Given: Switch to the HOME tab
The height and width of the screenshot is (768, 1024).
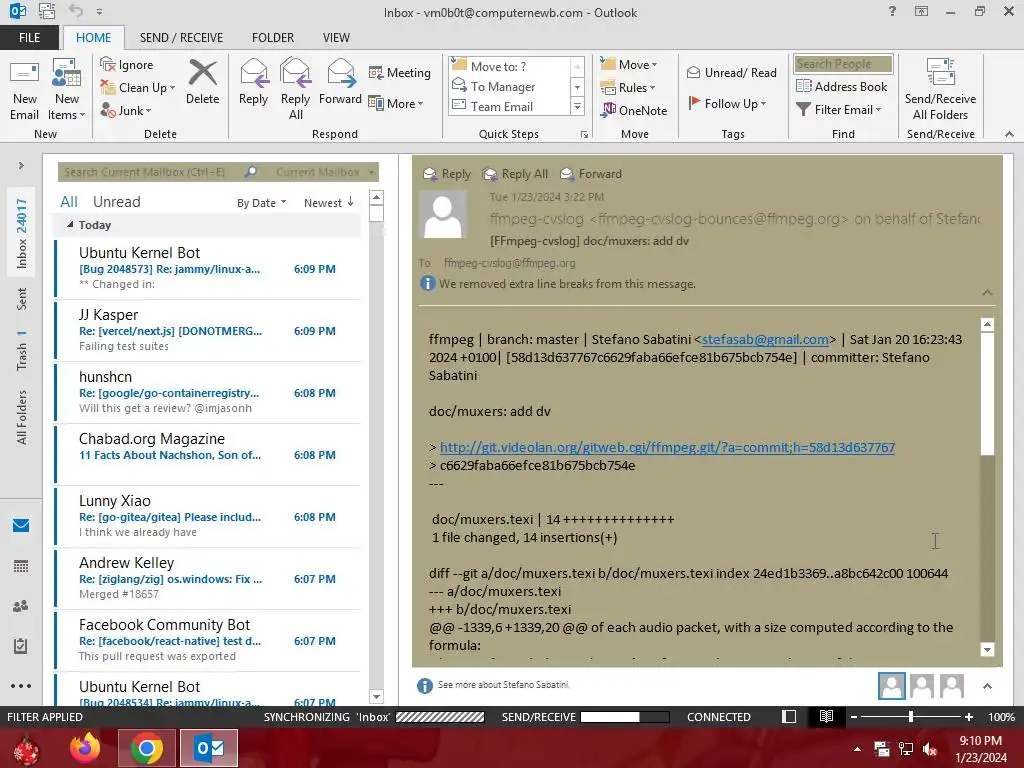Looking at the screenshot, I should pos(93,38).
